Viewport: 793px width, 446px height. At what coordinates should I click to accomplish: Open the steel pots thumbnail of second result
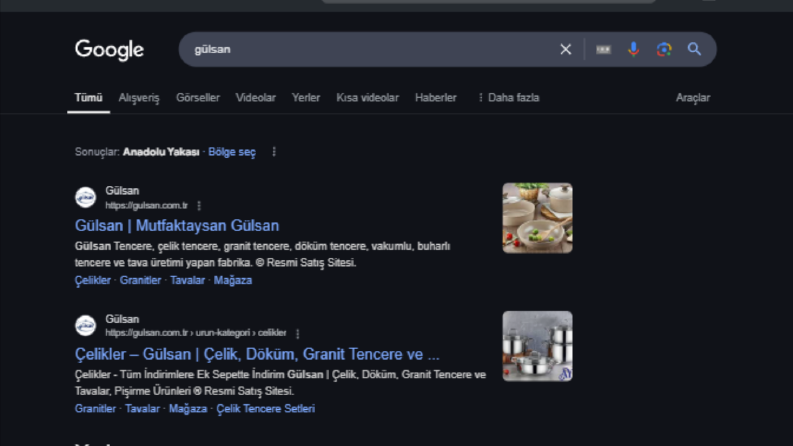(537, 346)
